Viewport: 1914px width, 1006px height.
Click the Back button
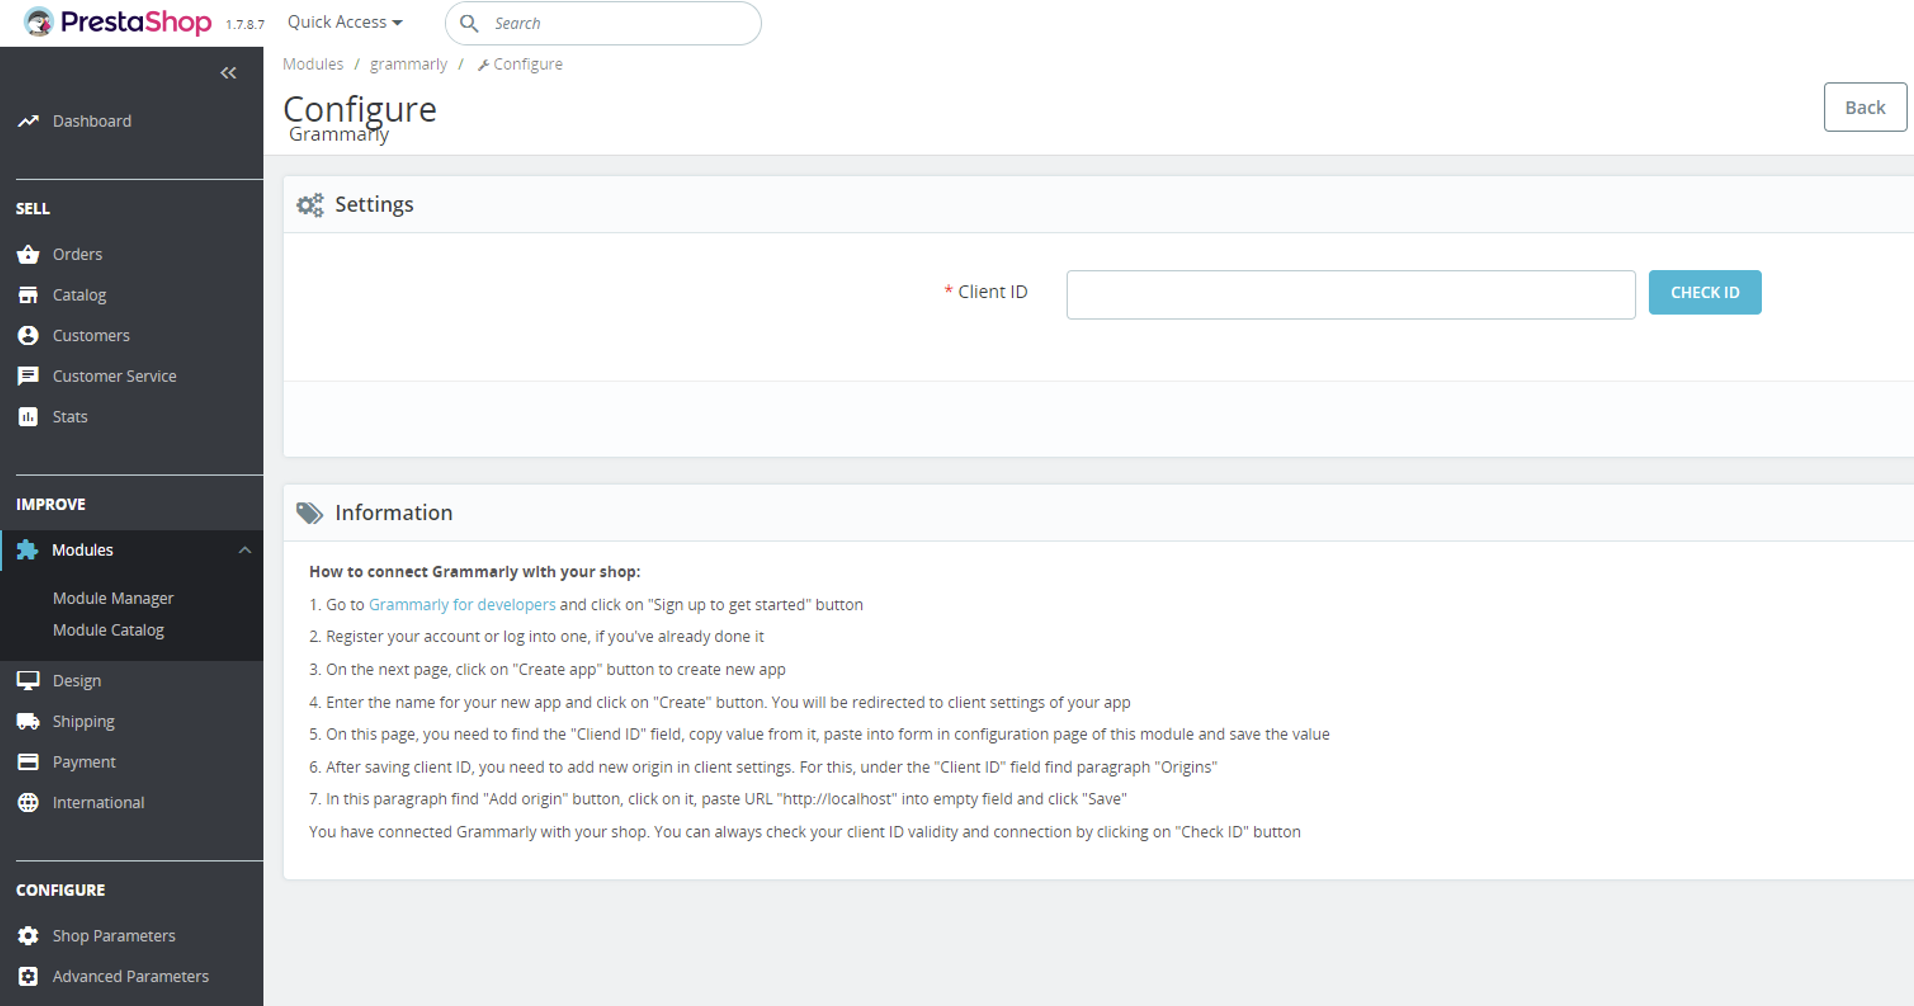point(1865,107)
